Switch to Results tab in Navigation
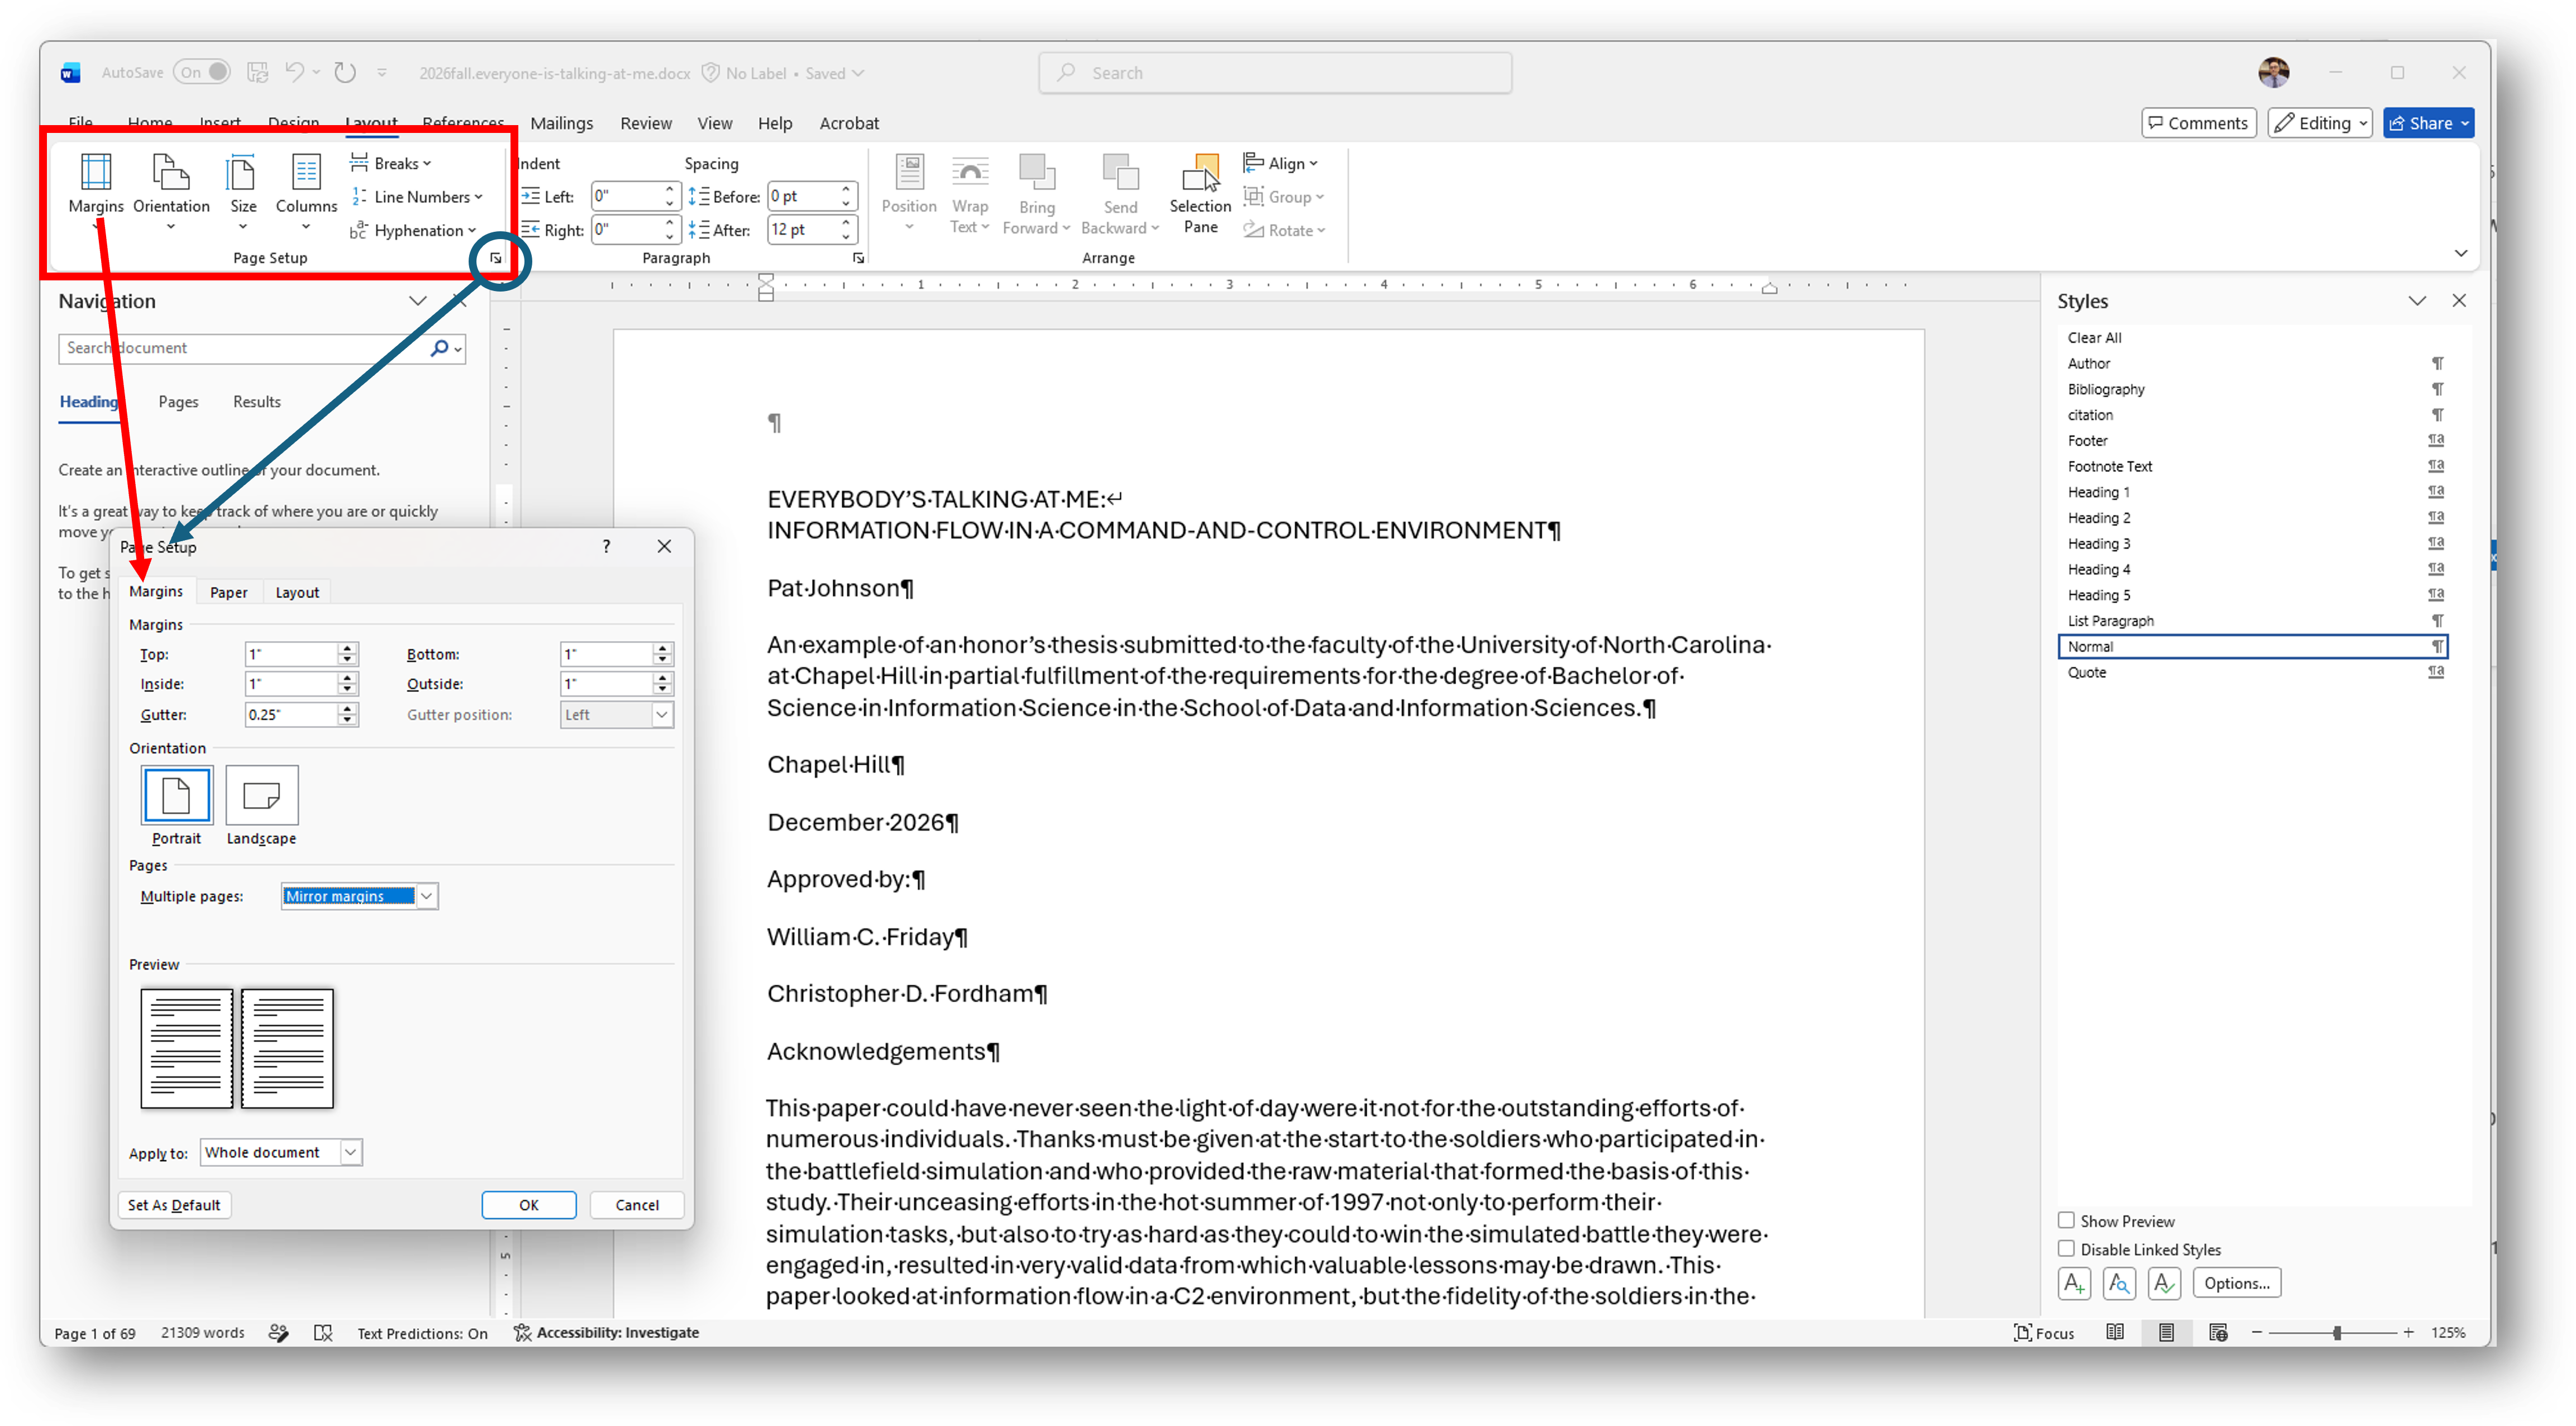This screenshot has height=1426, width=2576. 256,401
